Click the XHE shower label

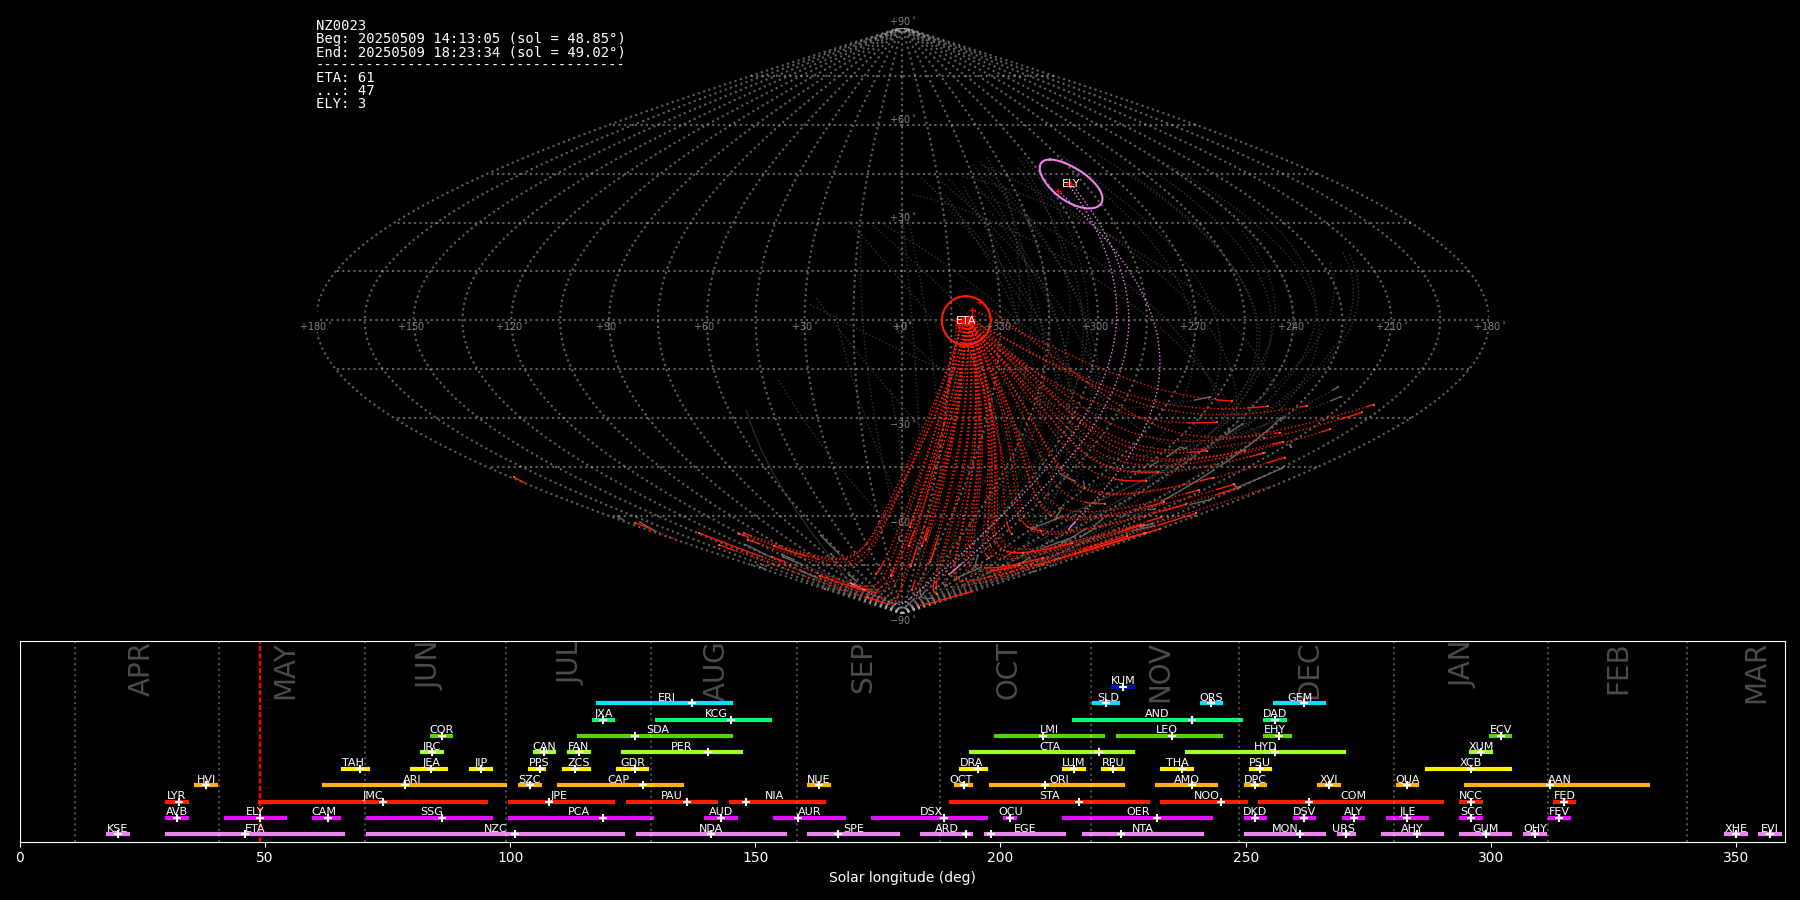pyautogui.click(x=1735, y=829)
